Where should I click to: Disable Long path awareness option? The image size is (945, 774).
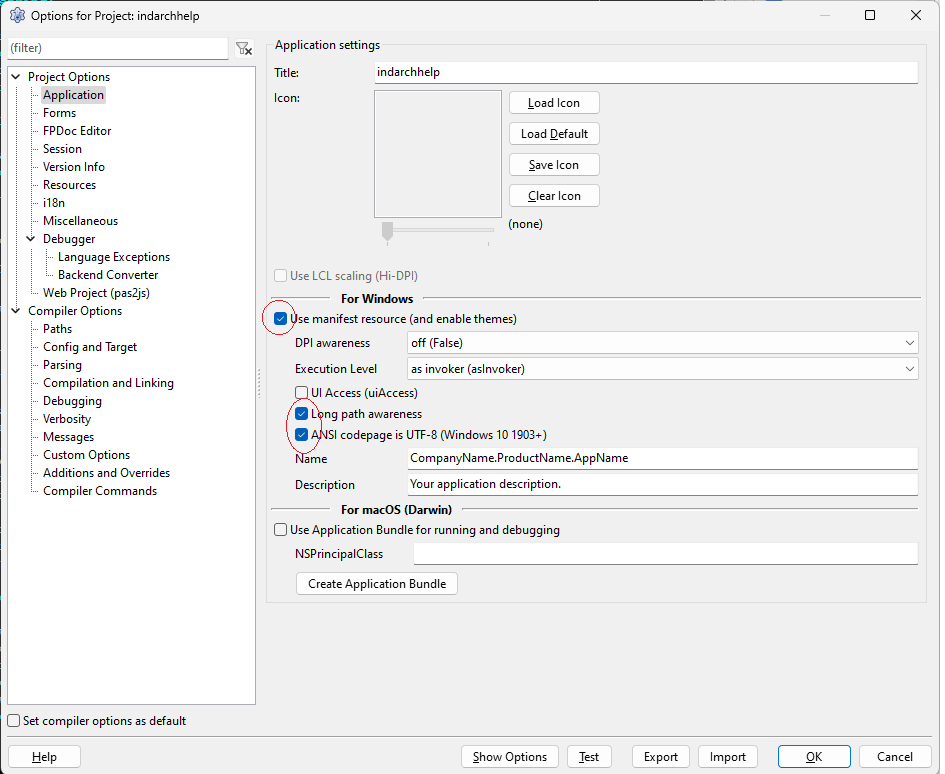[302, 414]
